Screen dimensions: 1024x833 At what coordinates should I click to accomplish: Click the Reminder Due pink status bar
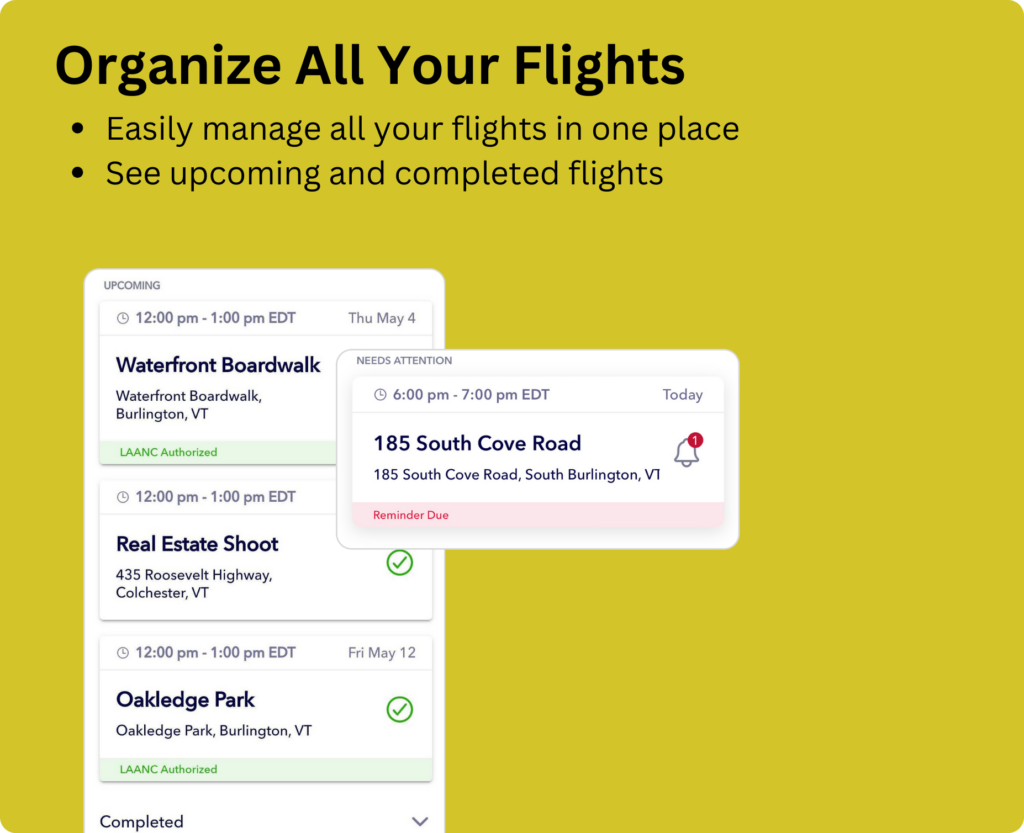click(x=538, y=515)
